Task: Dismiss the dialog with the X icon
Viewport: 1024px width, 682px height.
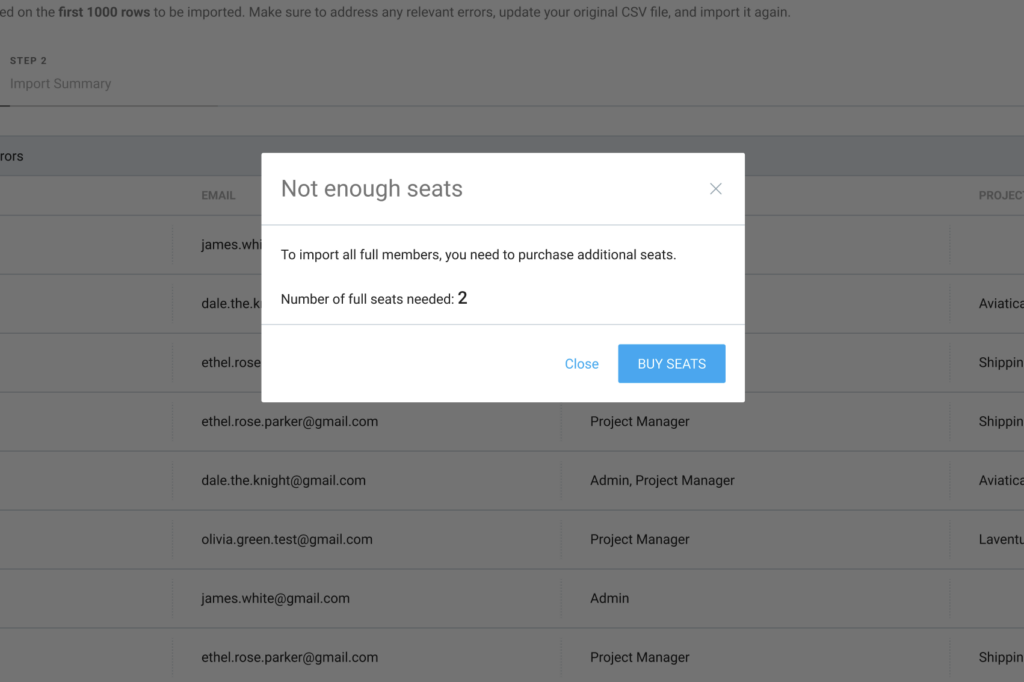Action: tap(715, 189)
